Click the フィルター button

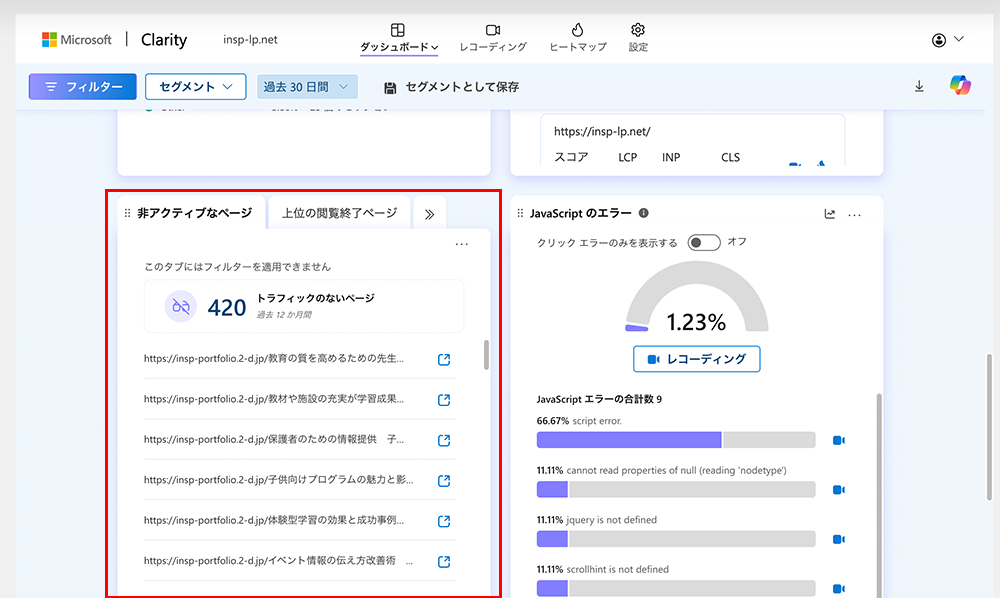(83, 87)
